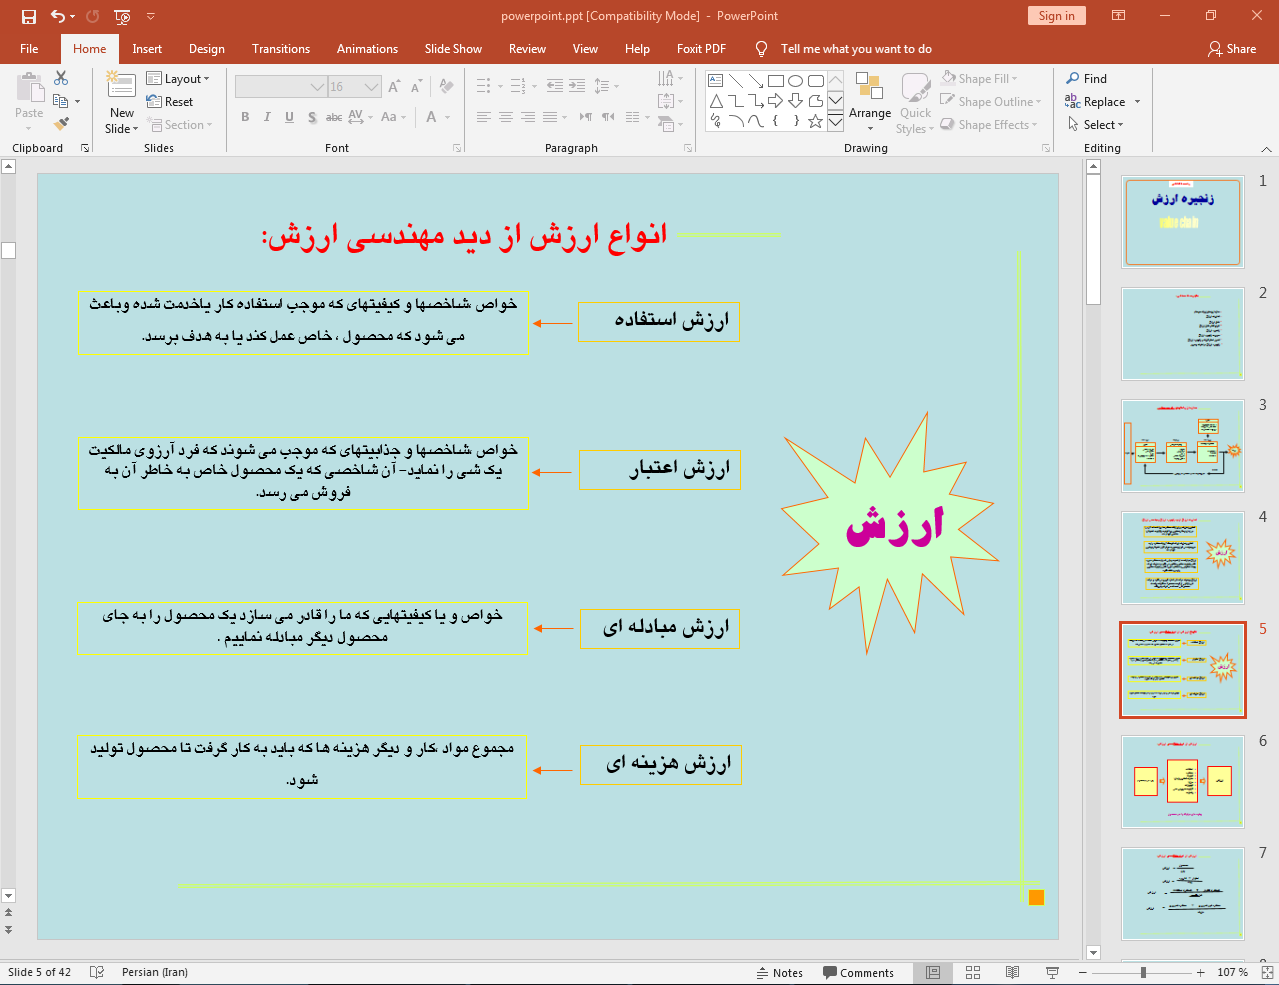Screen dimensions: 1279x985
Task: Share the presentation
Action: coord(1232,48)
